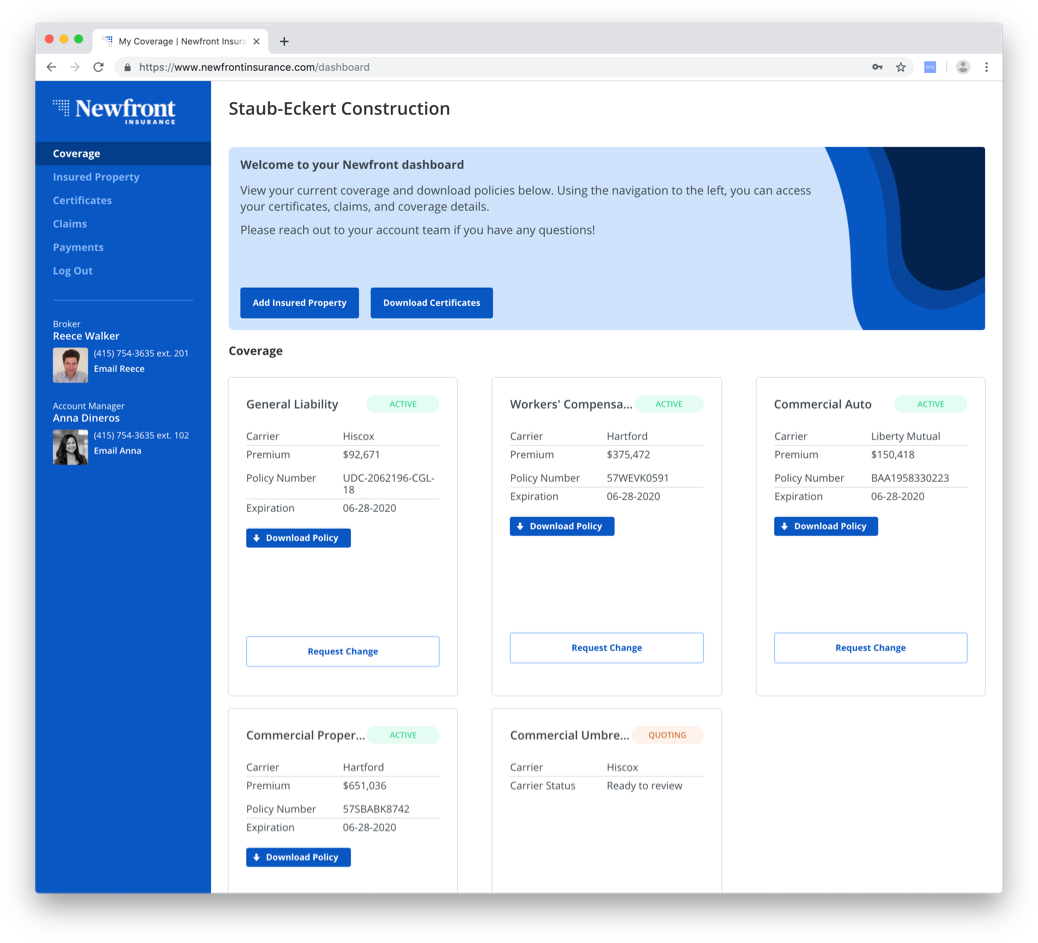The height and width of the screenshot is (943, 1038).
Task: Request Change on Commercial Auto card
Action: pyautogui.click(x=871, y=648)
